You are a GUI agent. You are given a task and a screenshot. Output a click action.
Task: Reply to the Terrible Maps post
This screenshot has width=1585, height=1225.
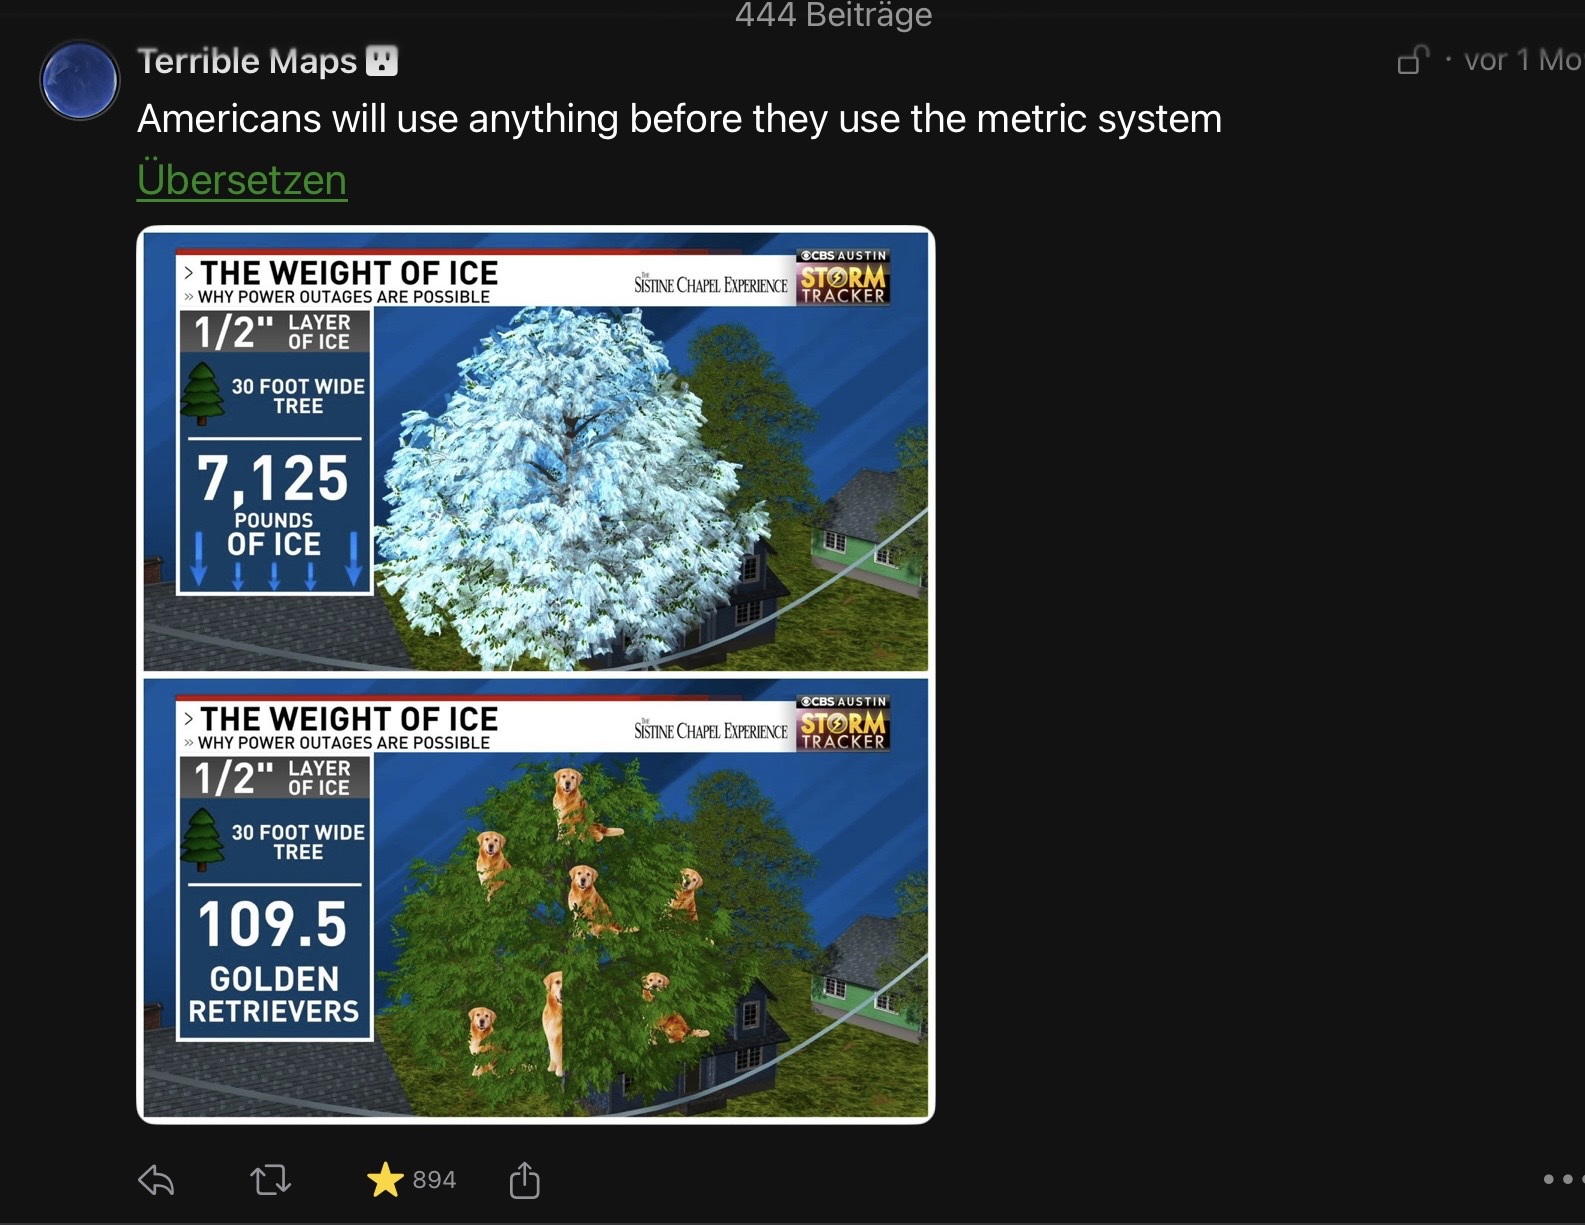click(156, 1181)
